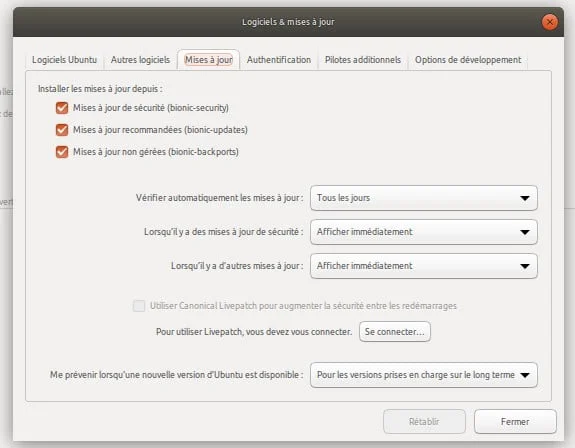
Task: Click the Rétablir button
Action: click(424, 422)
